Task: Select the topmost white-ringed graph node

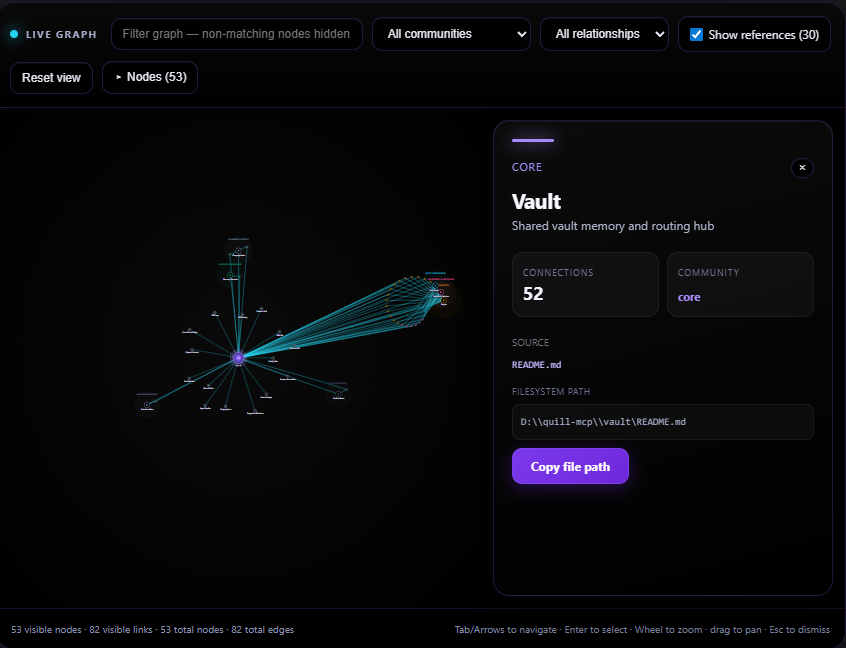Action: click(x=238, y=251)
